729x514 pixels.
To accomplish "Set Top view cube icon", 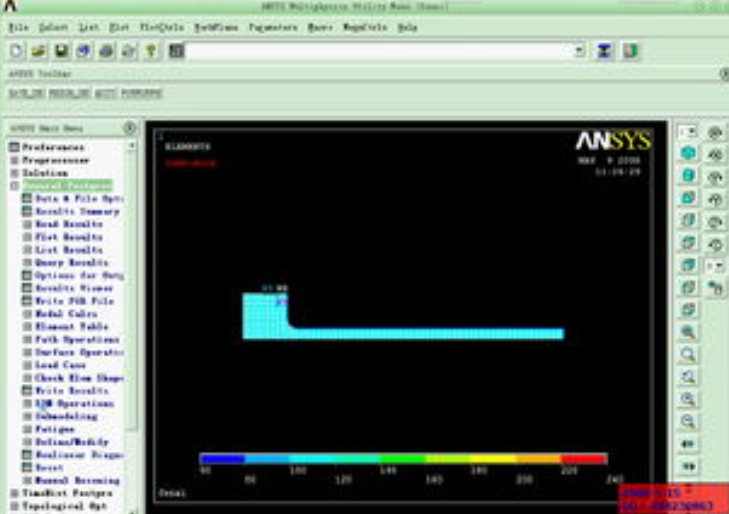I will tap(688, 242).
